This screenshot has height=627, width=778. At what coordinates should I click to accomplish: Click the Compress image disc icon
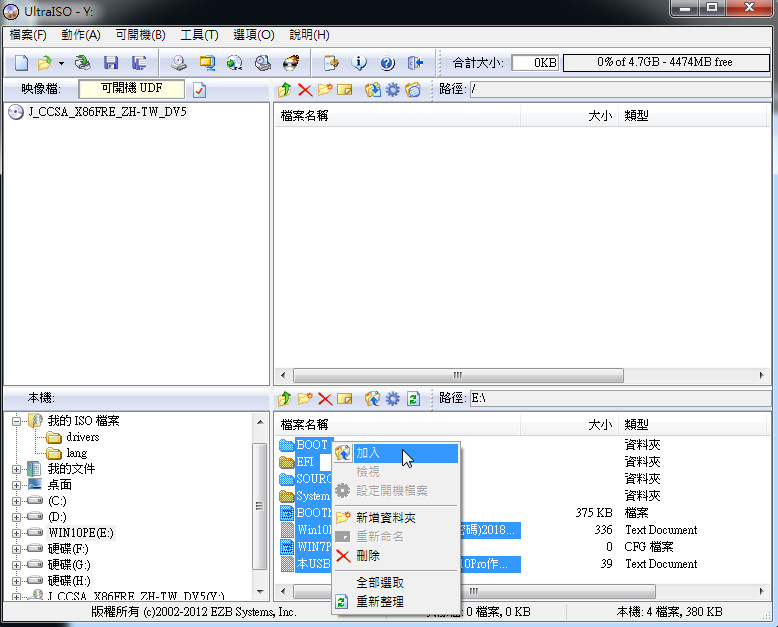point(262,63)
